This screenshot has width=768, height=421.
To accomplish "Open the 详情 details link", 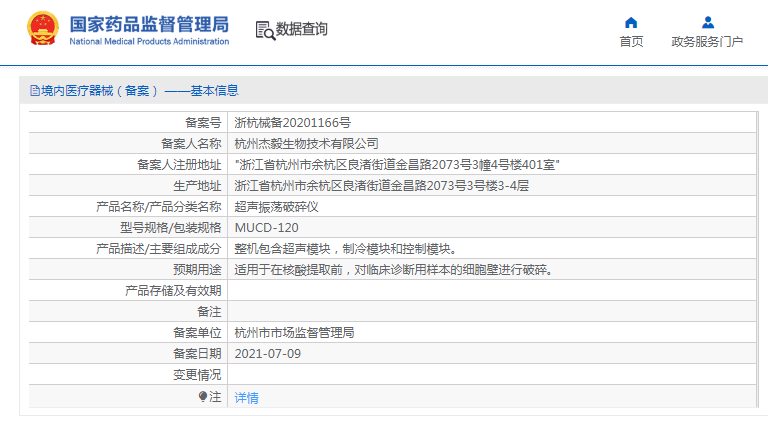I will point(246,398).
